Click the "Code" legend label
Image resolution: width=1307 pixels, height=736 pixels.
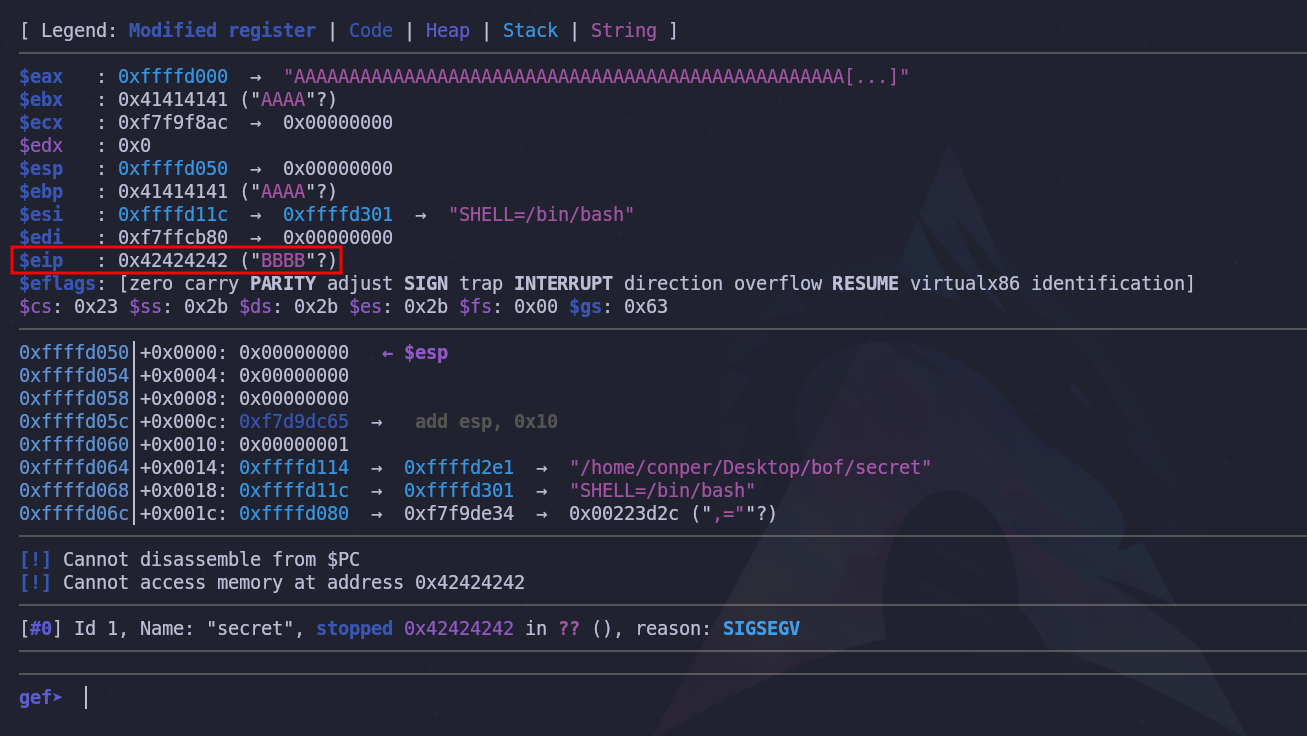pyautogui.click(x=370, y=30)
